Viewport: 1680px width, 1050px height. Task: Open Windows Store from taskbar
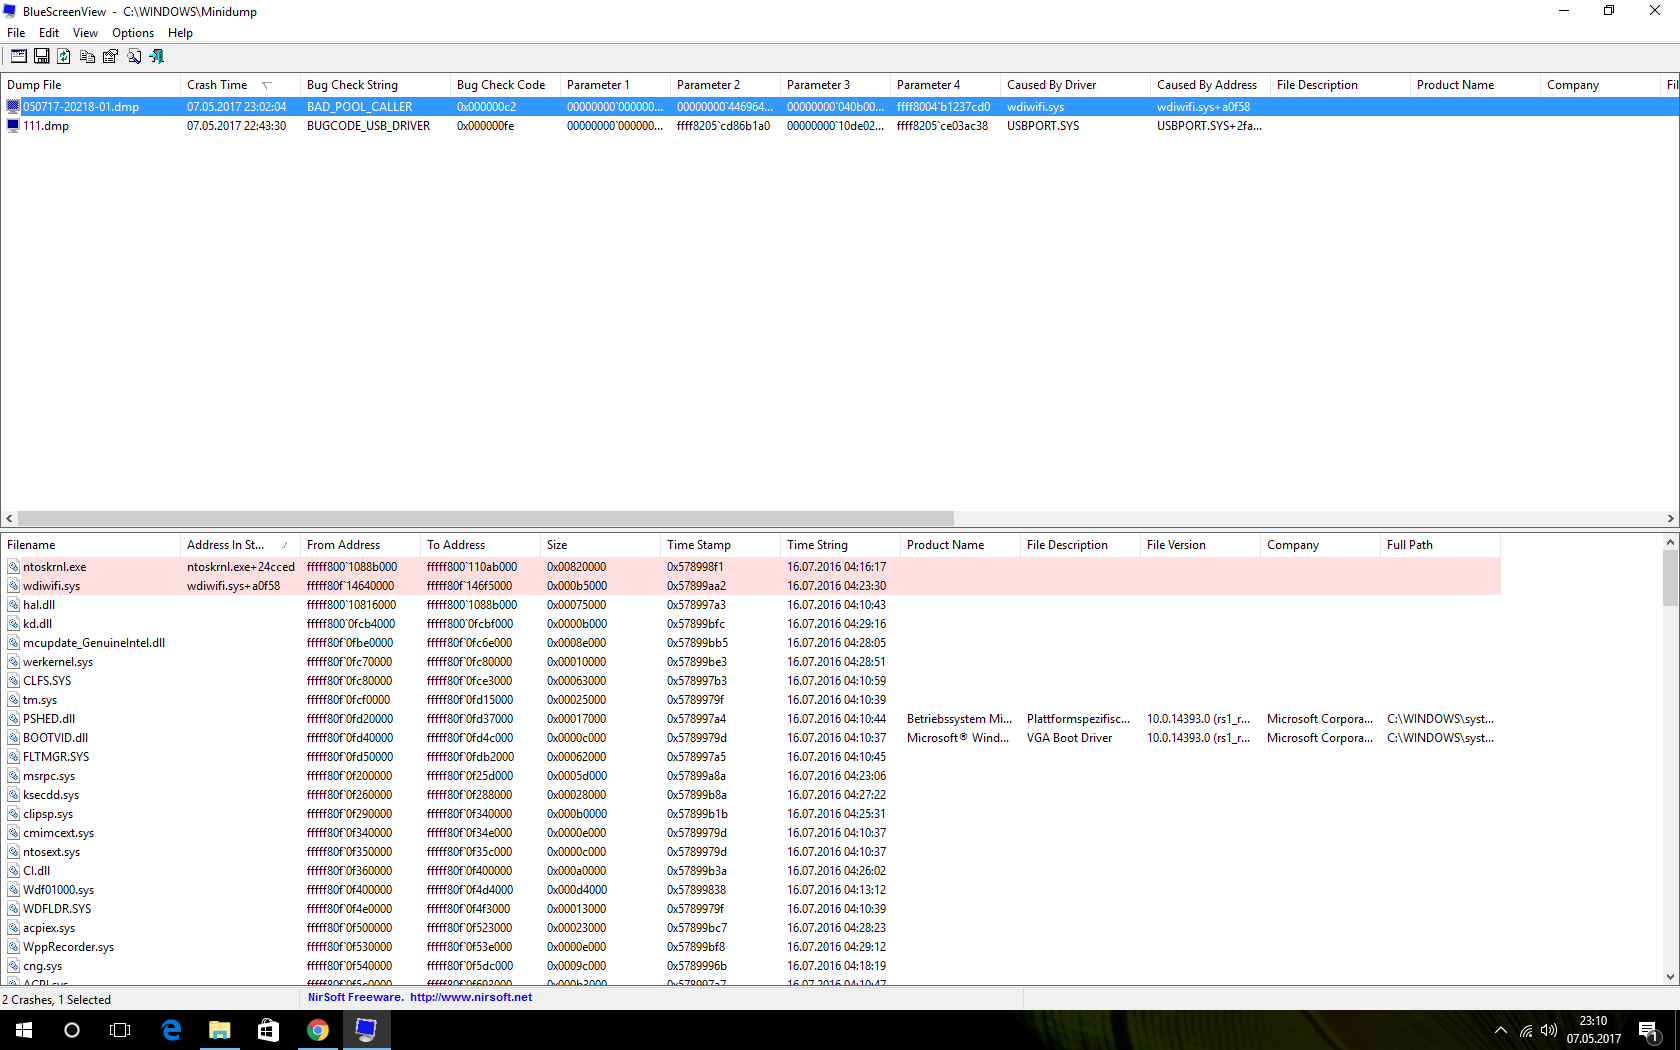[268, 1030]
